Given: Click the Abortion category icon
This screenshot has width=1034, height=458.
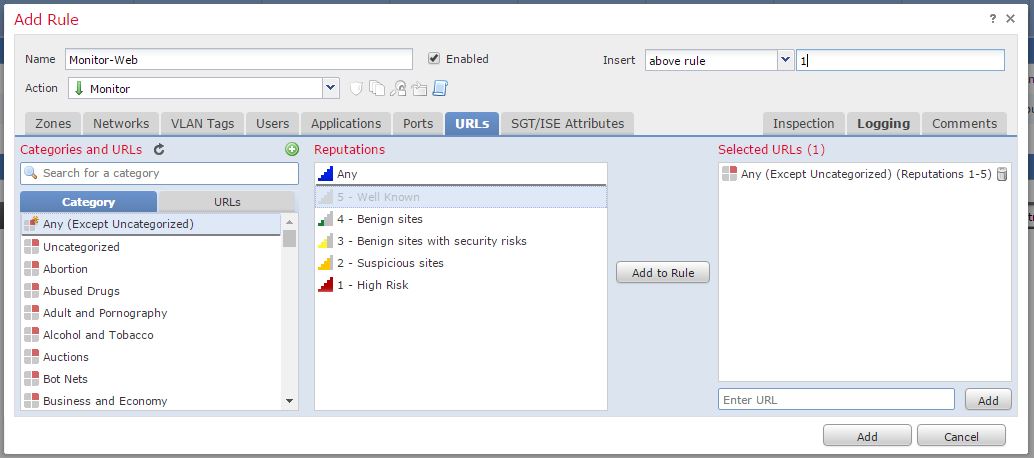Looking at the screenshot, I should pyautogui.click(x=31, y=269).
